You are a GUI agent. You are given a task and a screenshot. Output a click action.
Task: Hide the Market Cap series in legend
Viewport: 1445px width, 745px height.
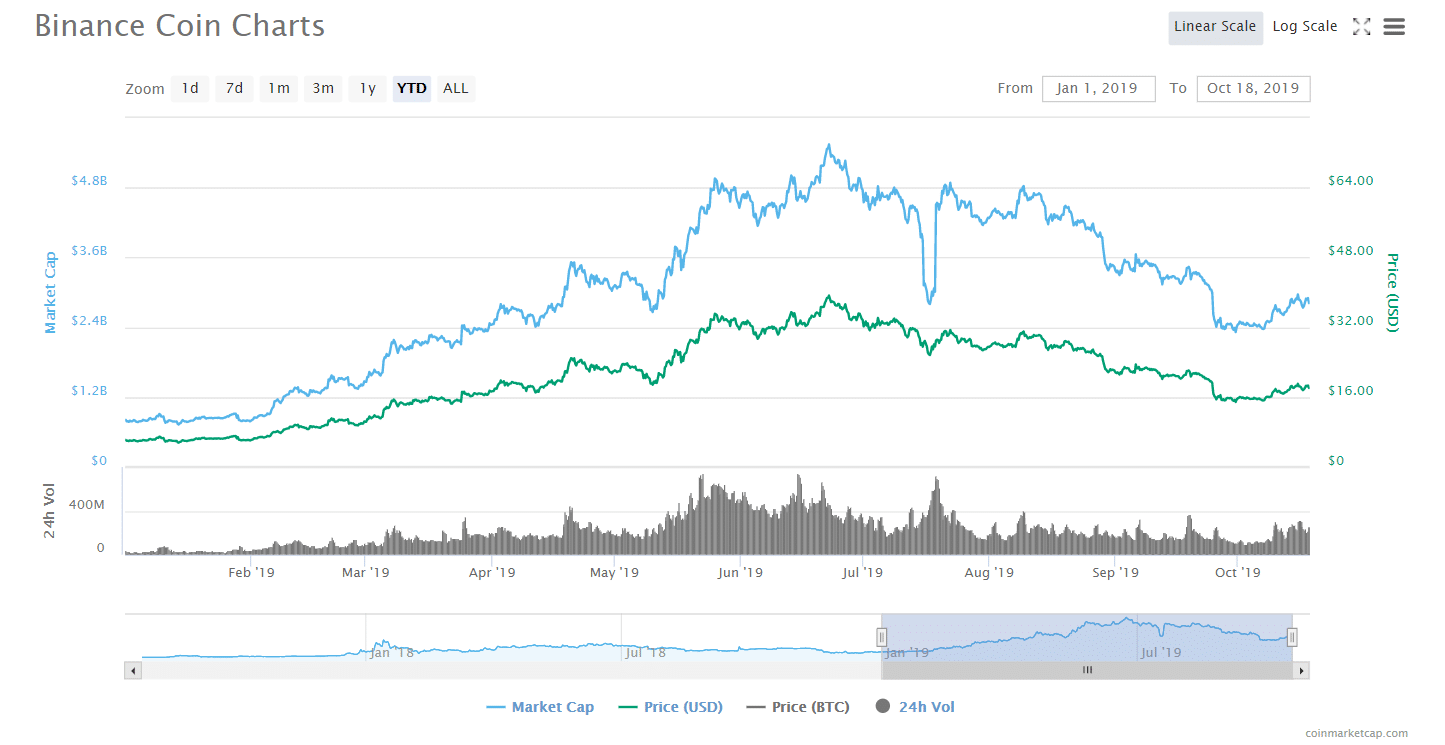pos(541,707)
